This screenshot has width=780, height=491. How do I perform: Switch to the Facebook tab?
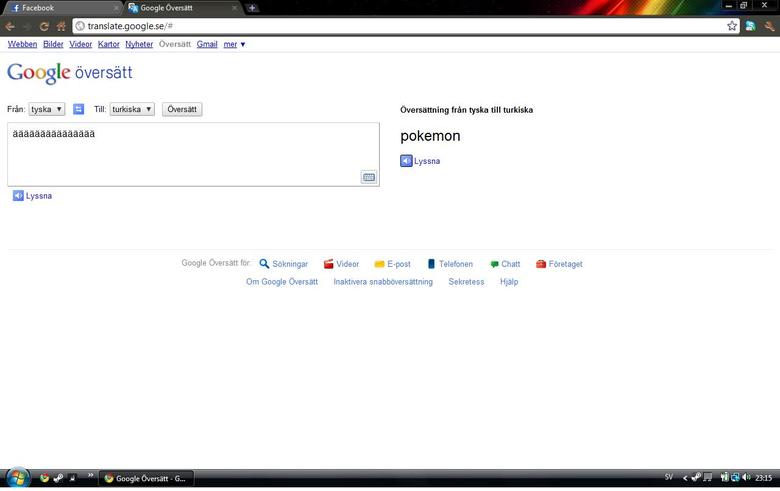pos(62,8)
